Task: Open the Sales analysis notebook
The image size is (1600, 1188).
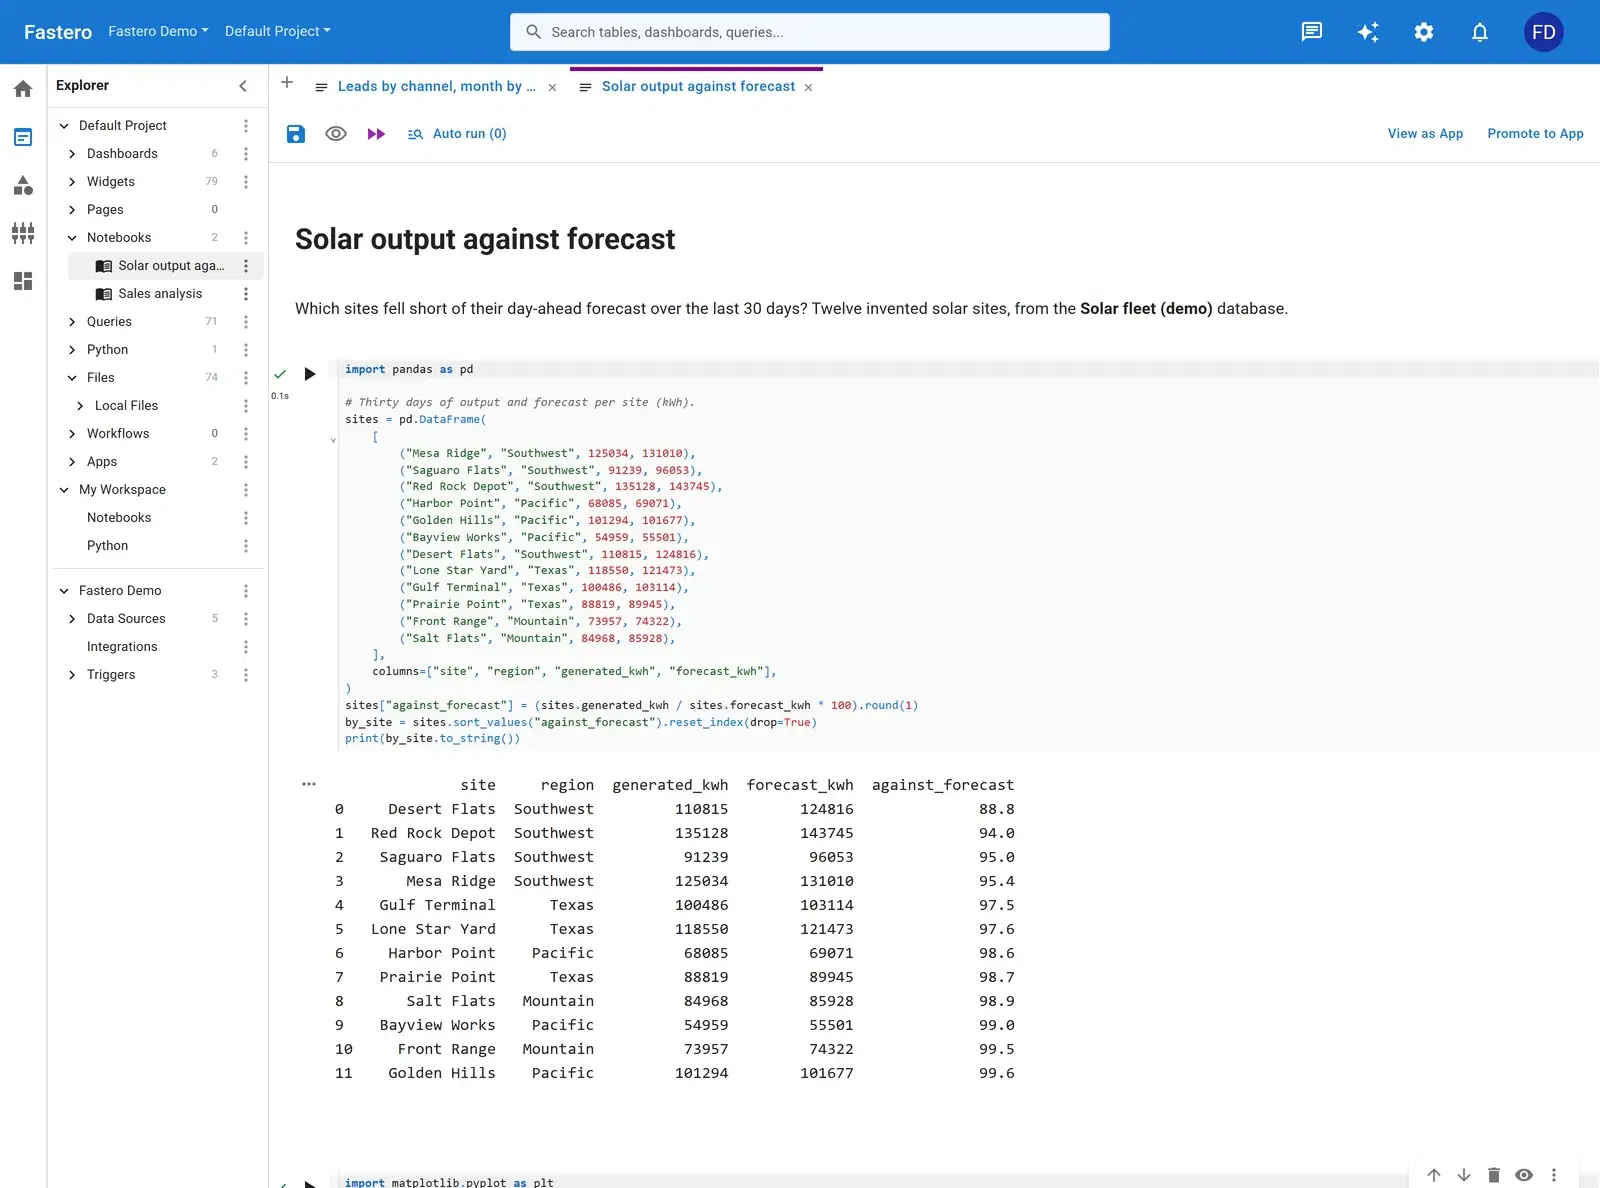Action: pyautogui.click(x=160, y=294)
